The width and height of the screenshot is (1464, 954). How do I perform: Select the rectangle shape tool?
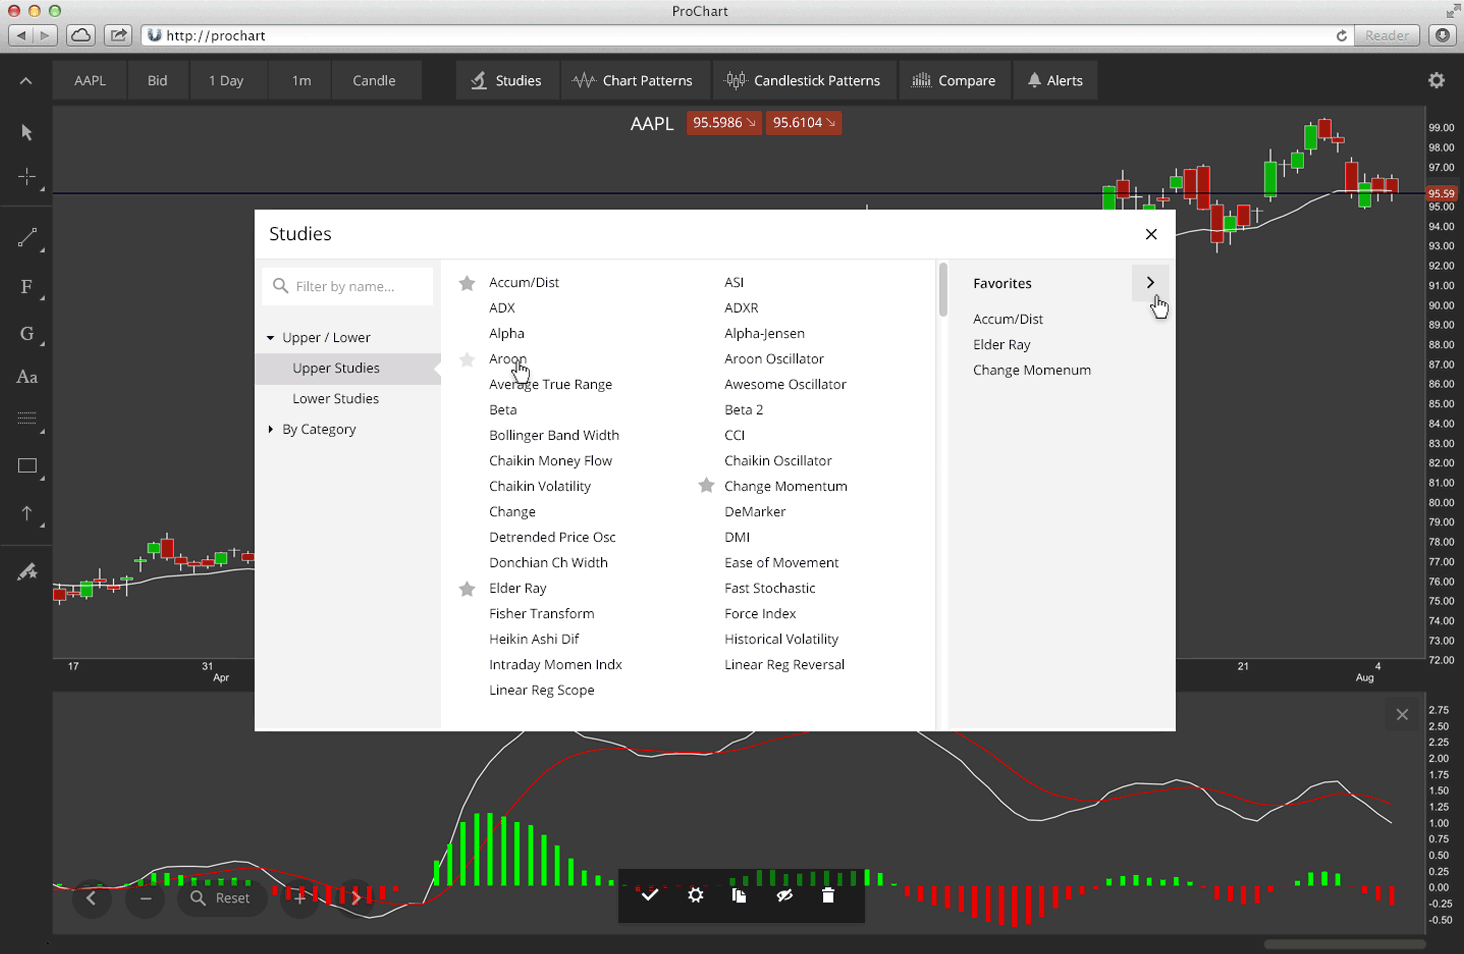pos(27,466)
